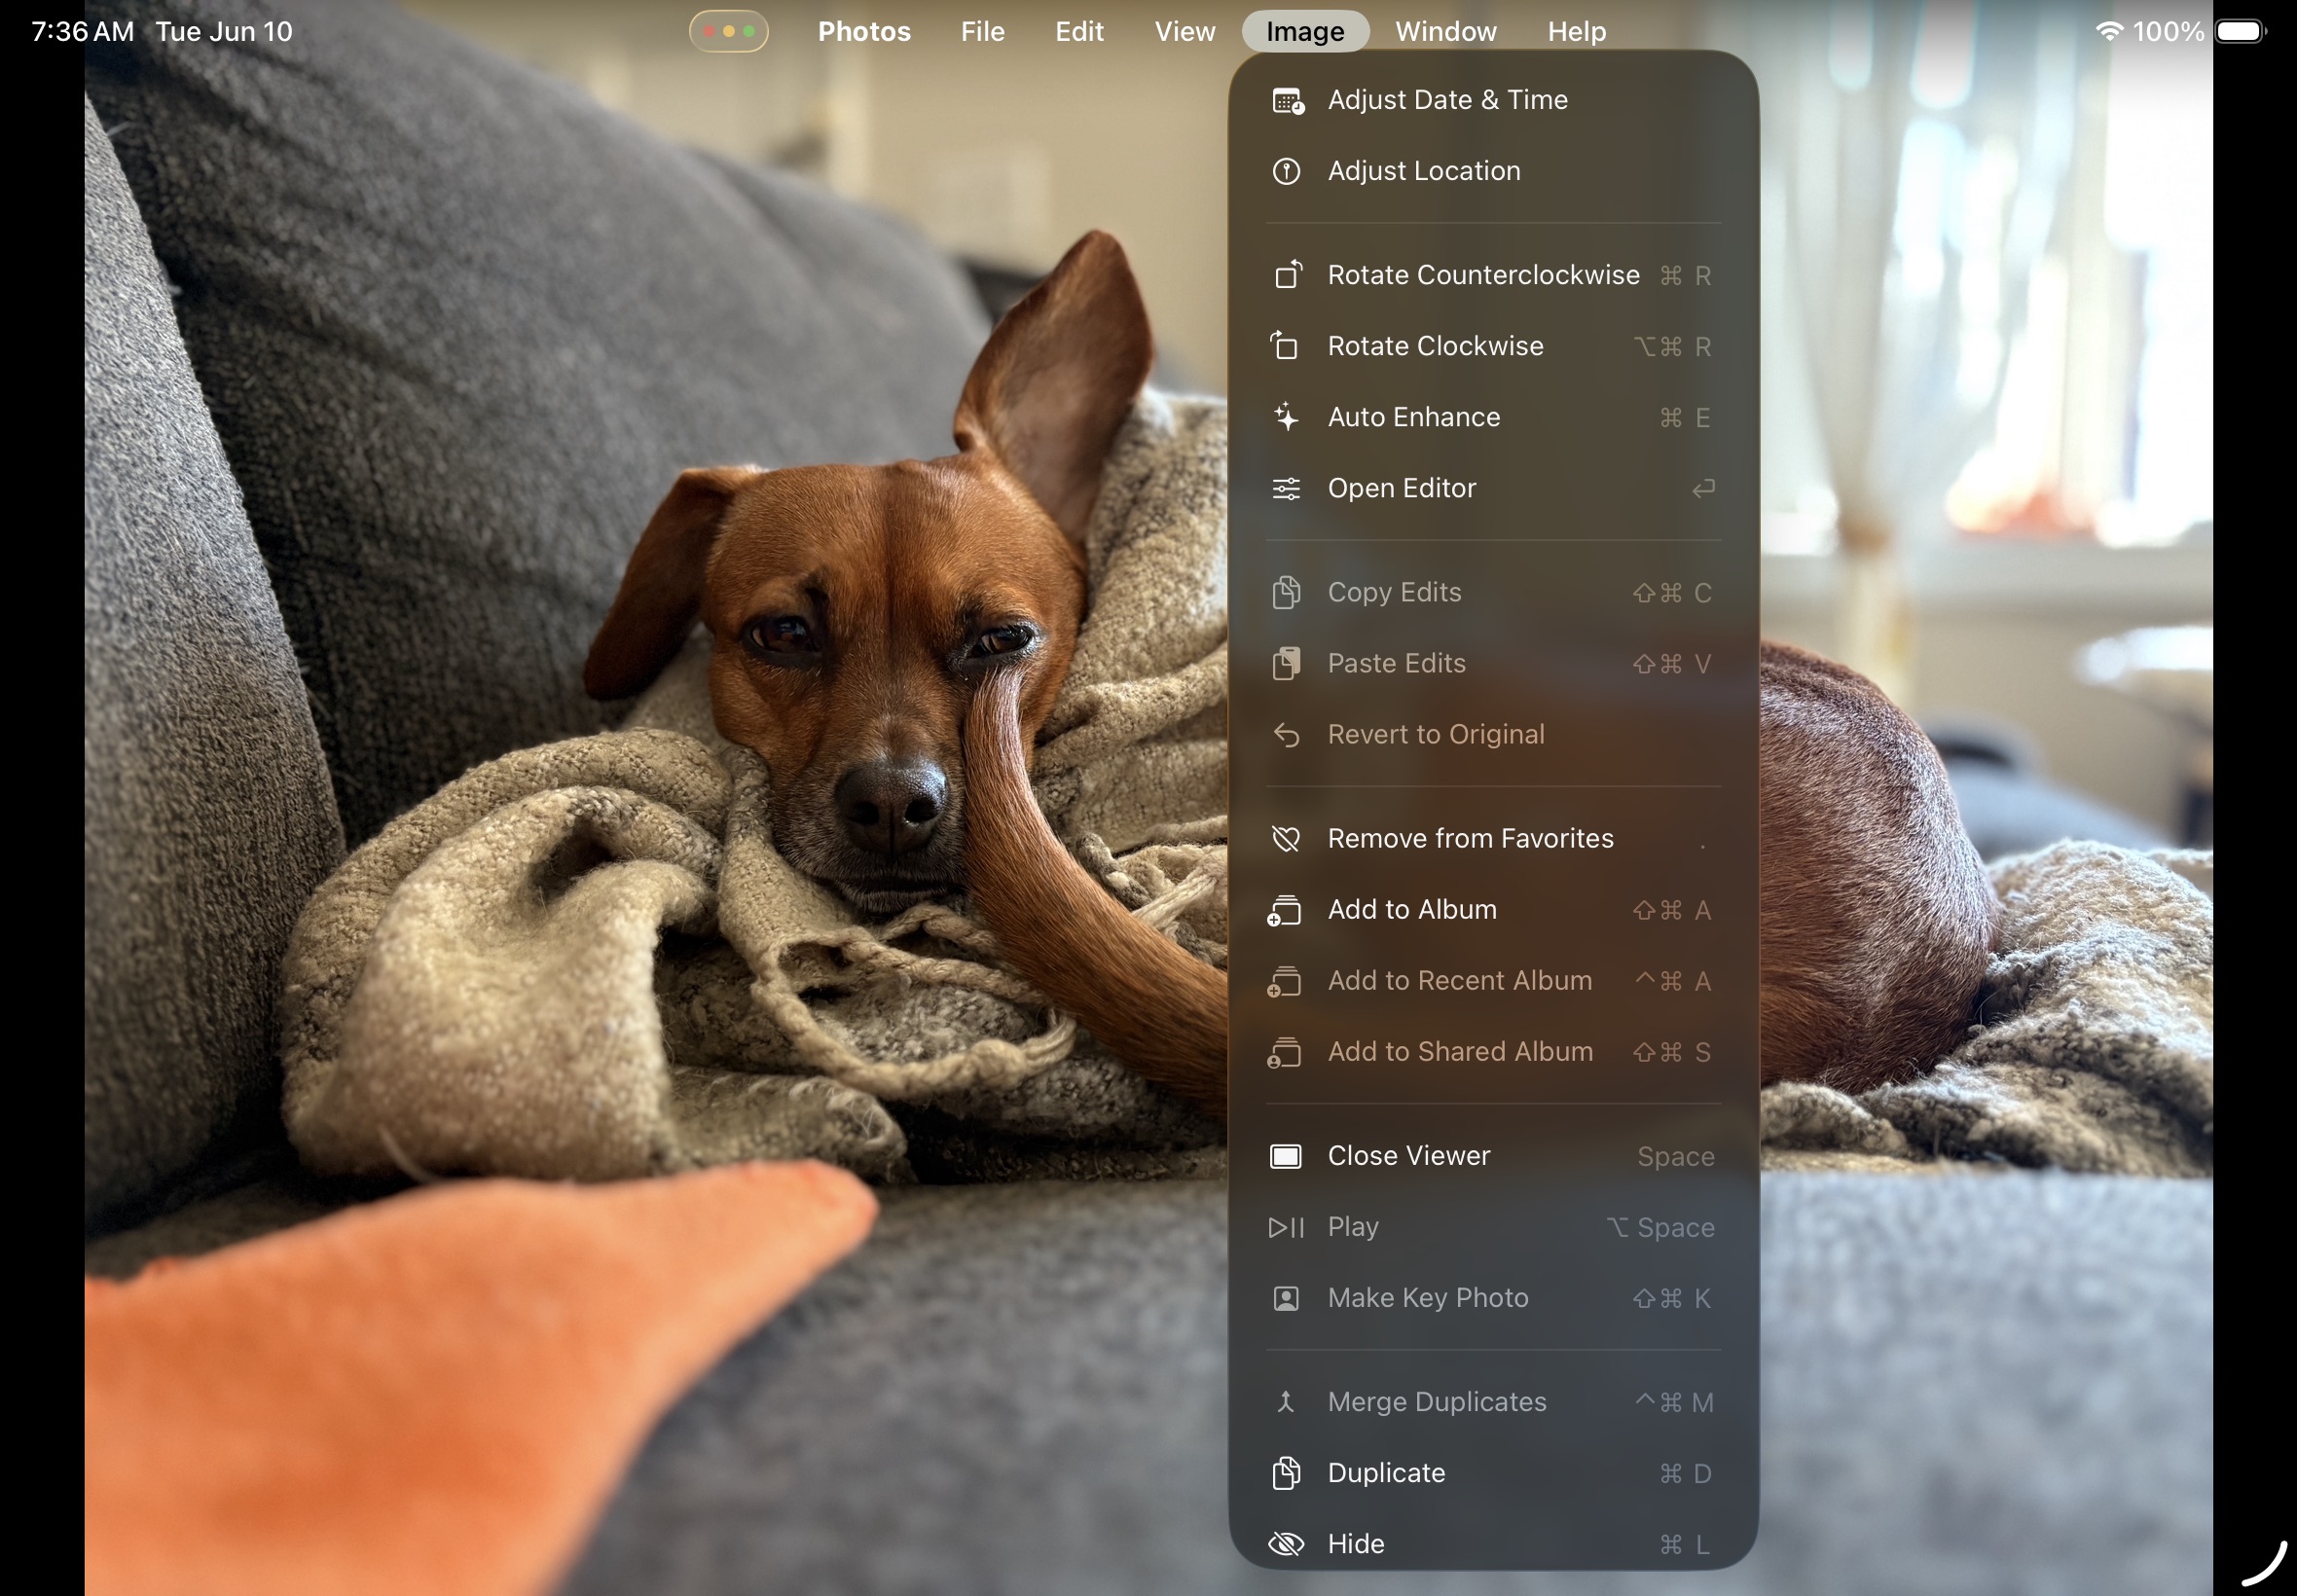Select Hide label in the menu
Image resolution: width=2297 pixels, height=1596 pixels.
point(1356,1544)
